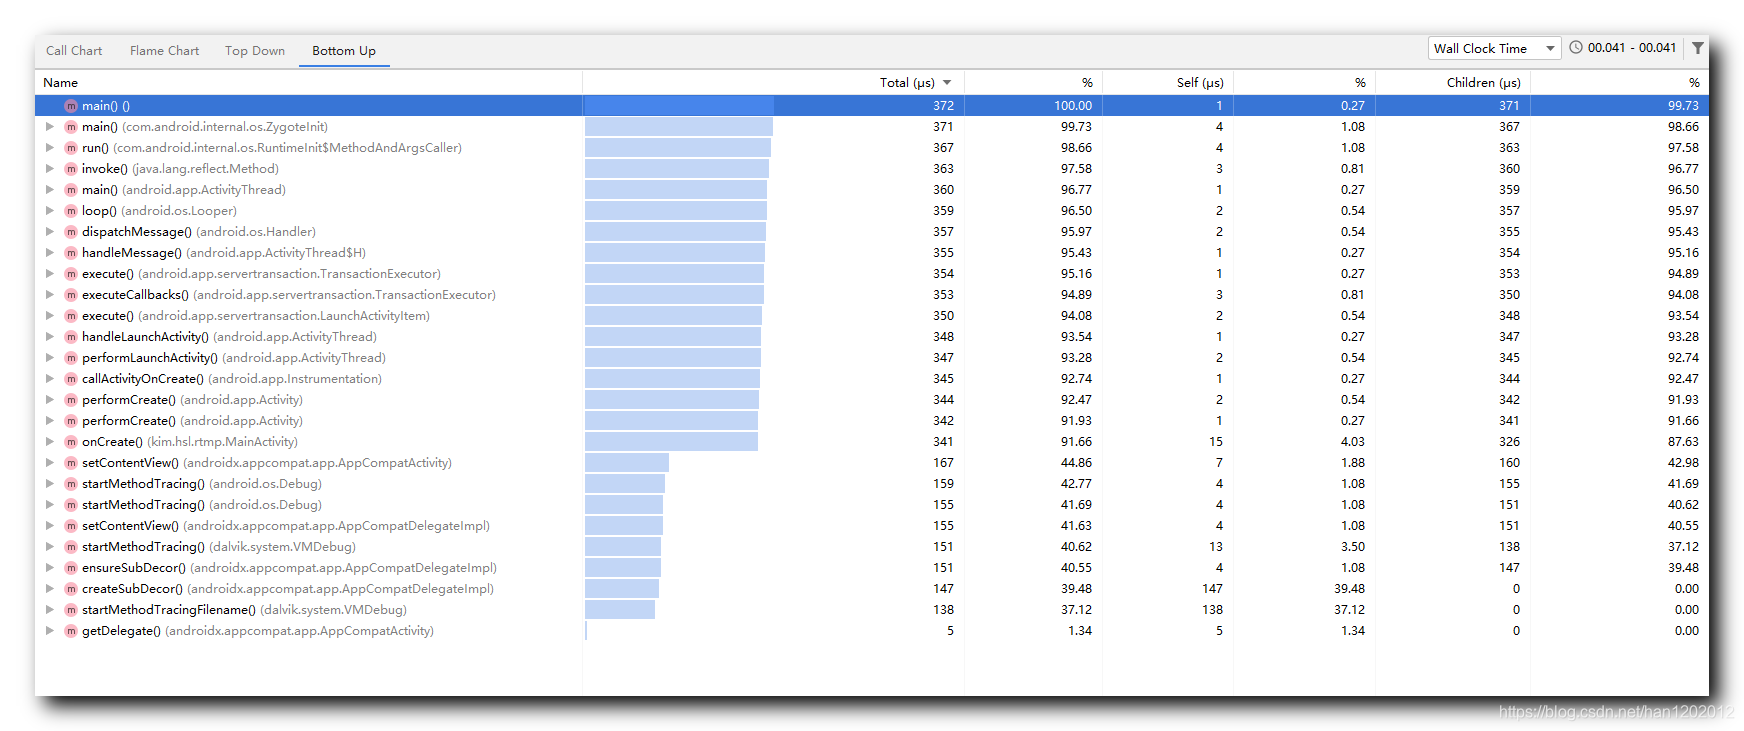This screenshot has height=731, width=1744.
Task: Expand getDelegate() AppCompatActivity row
Action: click(x=49, y=631)
